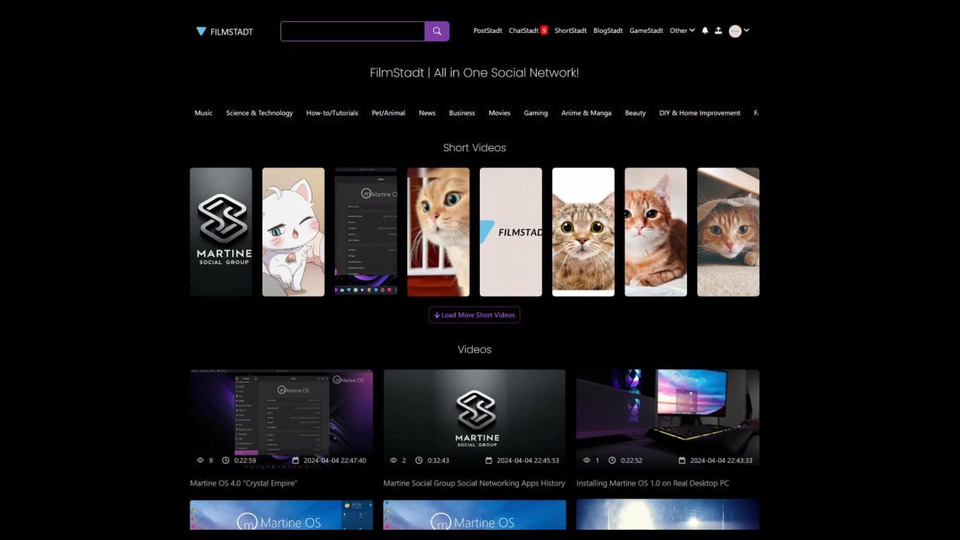Select the Science & Technology category

click(x=259, y=113)
